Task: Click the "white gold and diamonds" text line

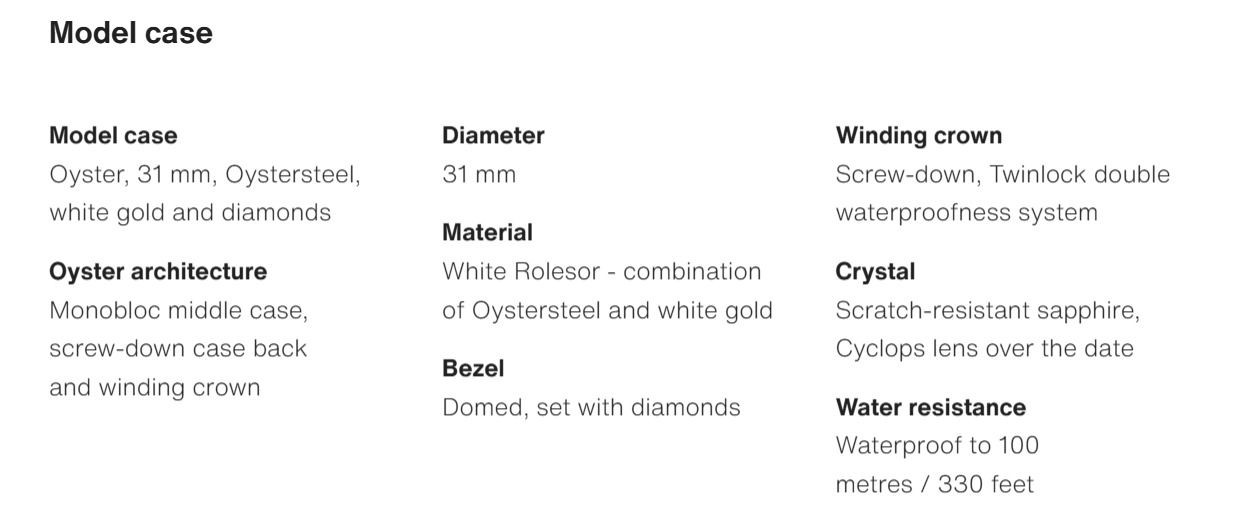Action: [x=190, y=212]
